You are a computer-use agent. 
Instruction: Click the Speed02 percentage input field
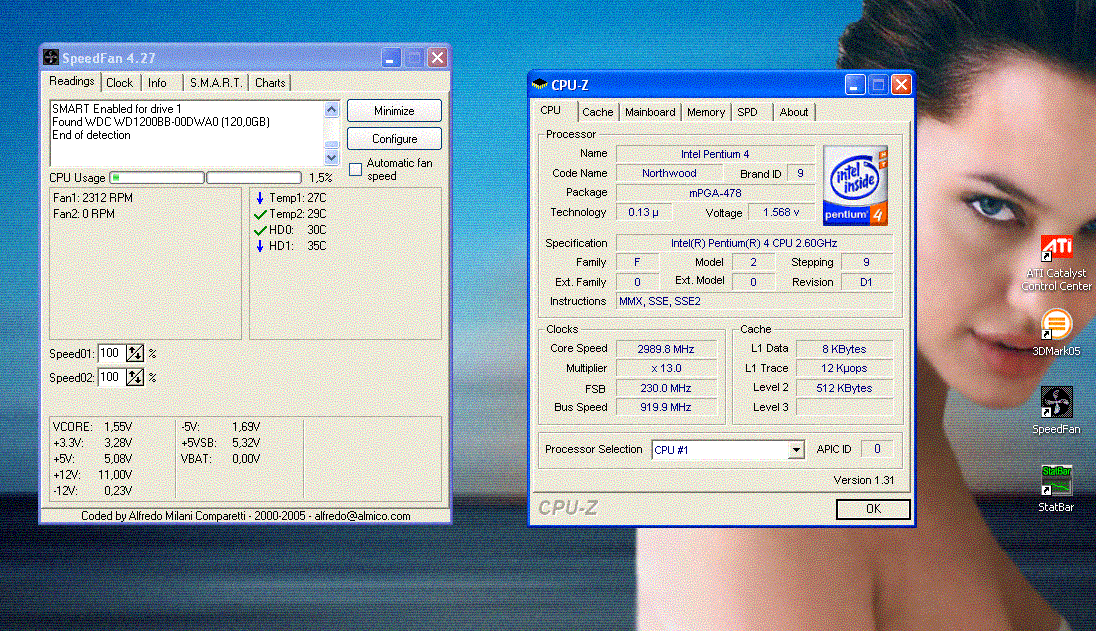tap(112, 377)
